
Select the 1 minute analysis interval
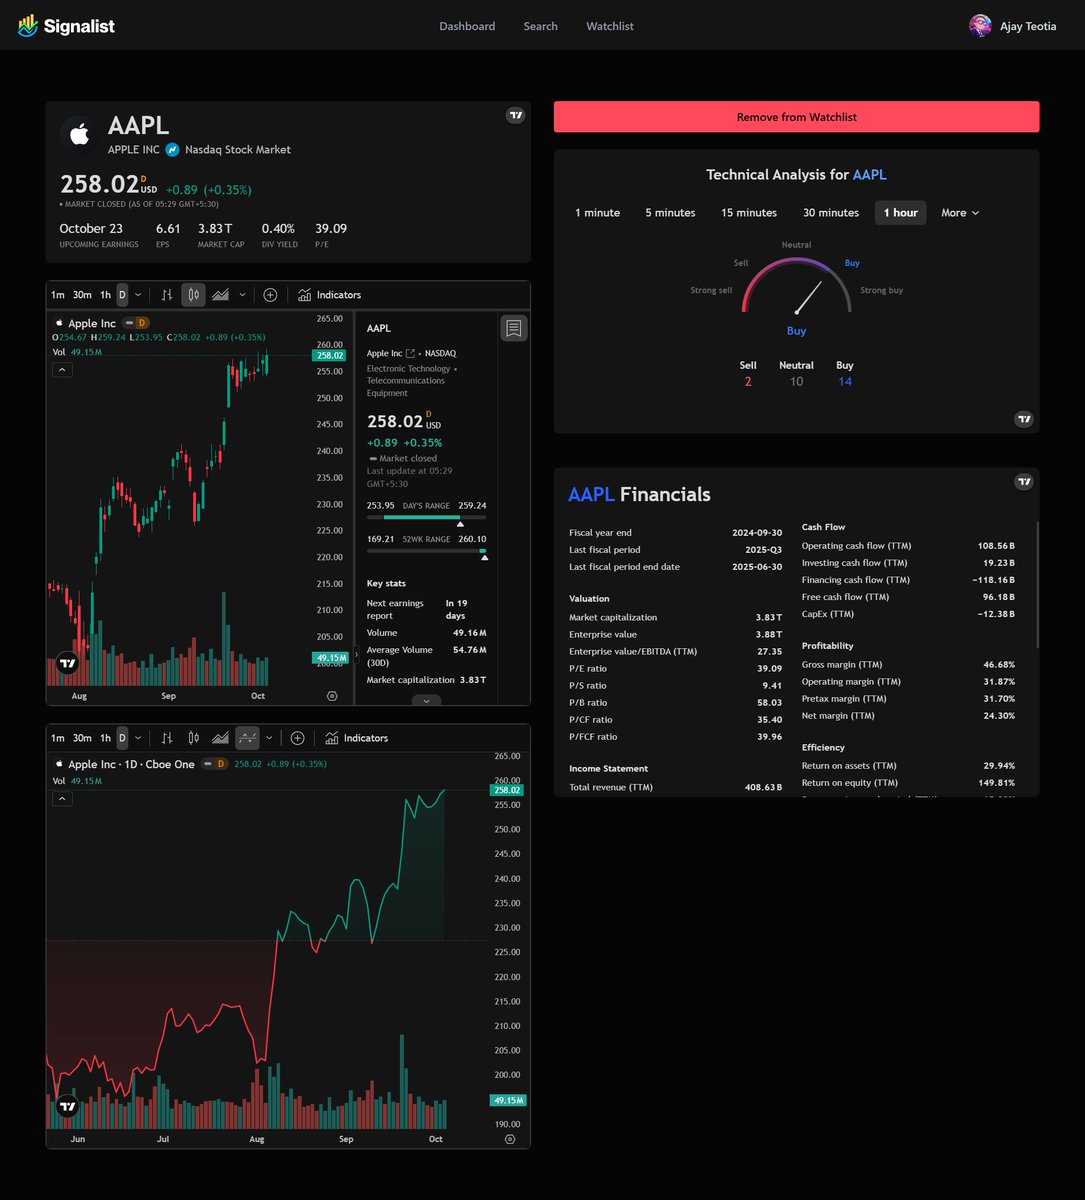597,213
